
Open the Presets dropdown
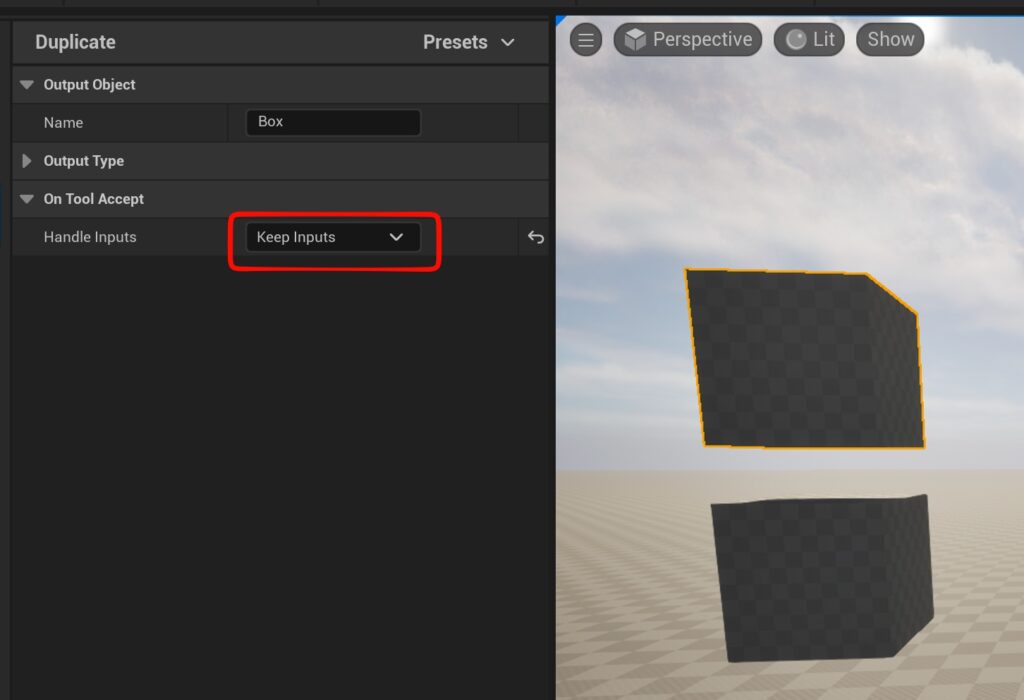(x=468, y=42)
